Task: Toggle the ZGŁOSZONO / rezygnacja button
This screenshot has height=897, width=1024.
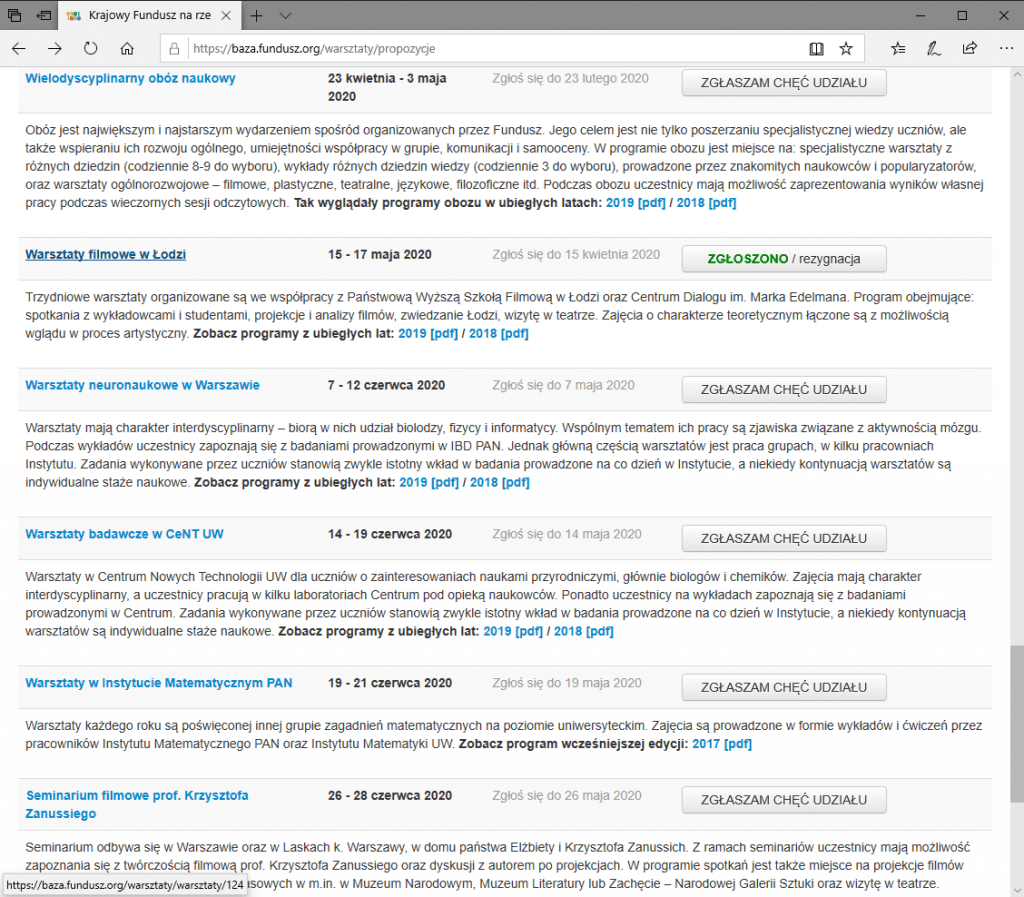Action: [x=784, y=259]
